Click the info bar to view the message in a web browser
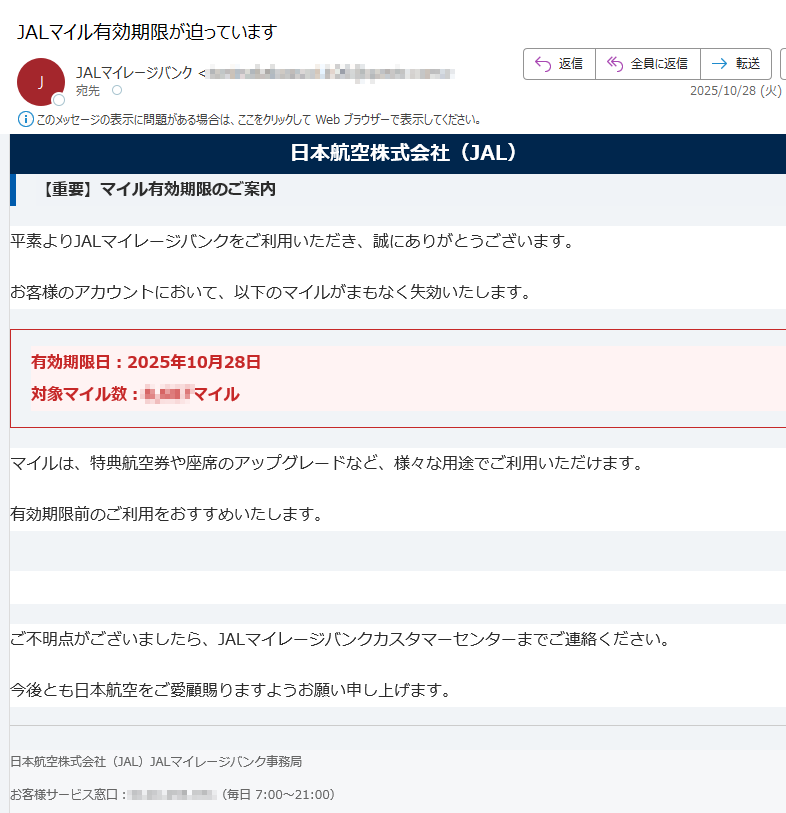The height and width of the screenshot is (813, 786). (x=258, y=120)
